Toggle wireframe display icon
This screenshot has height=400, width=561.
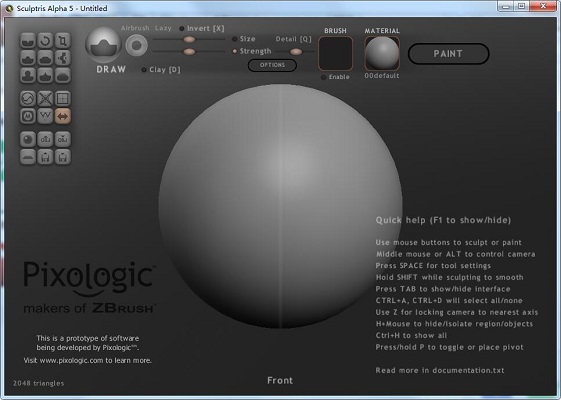click(x=45, y=116)
